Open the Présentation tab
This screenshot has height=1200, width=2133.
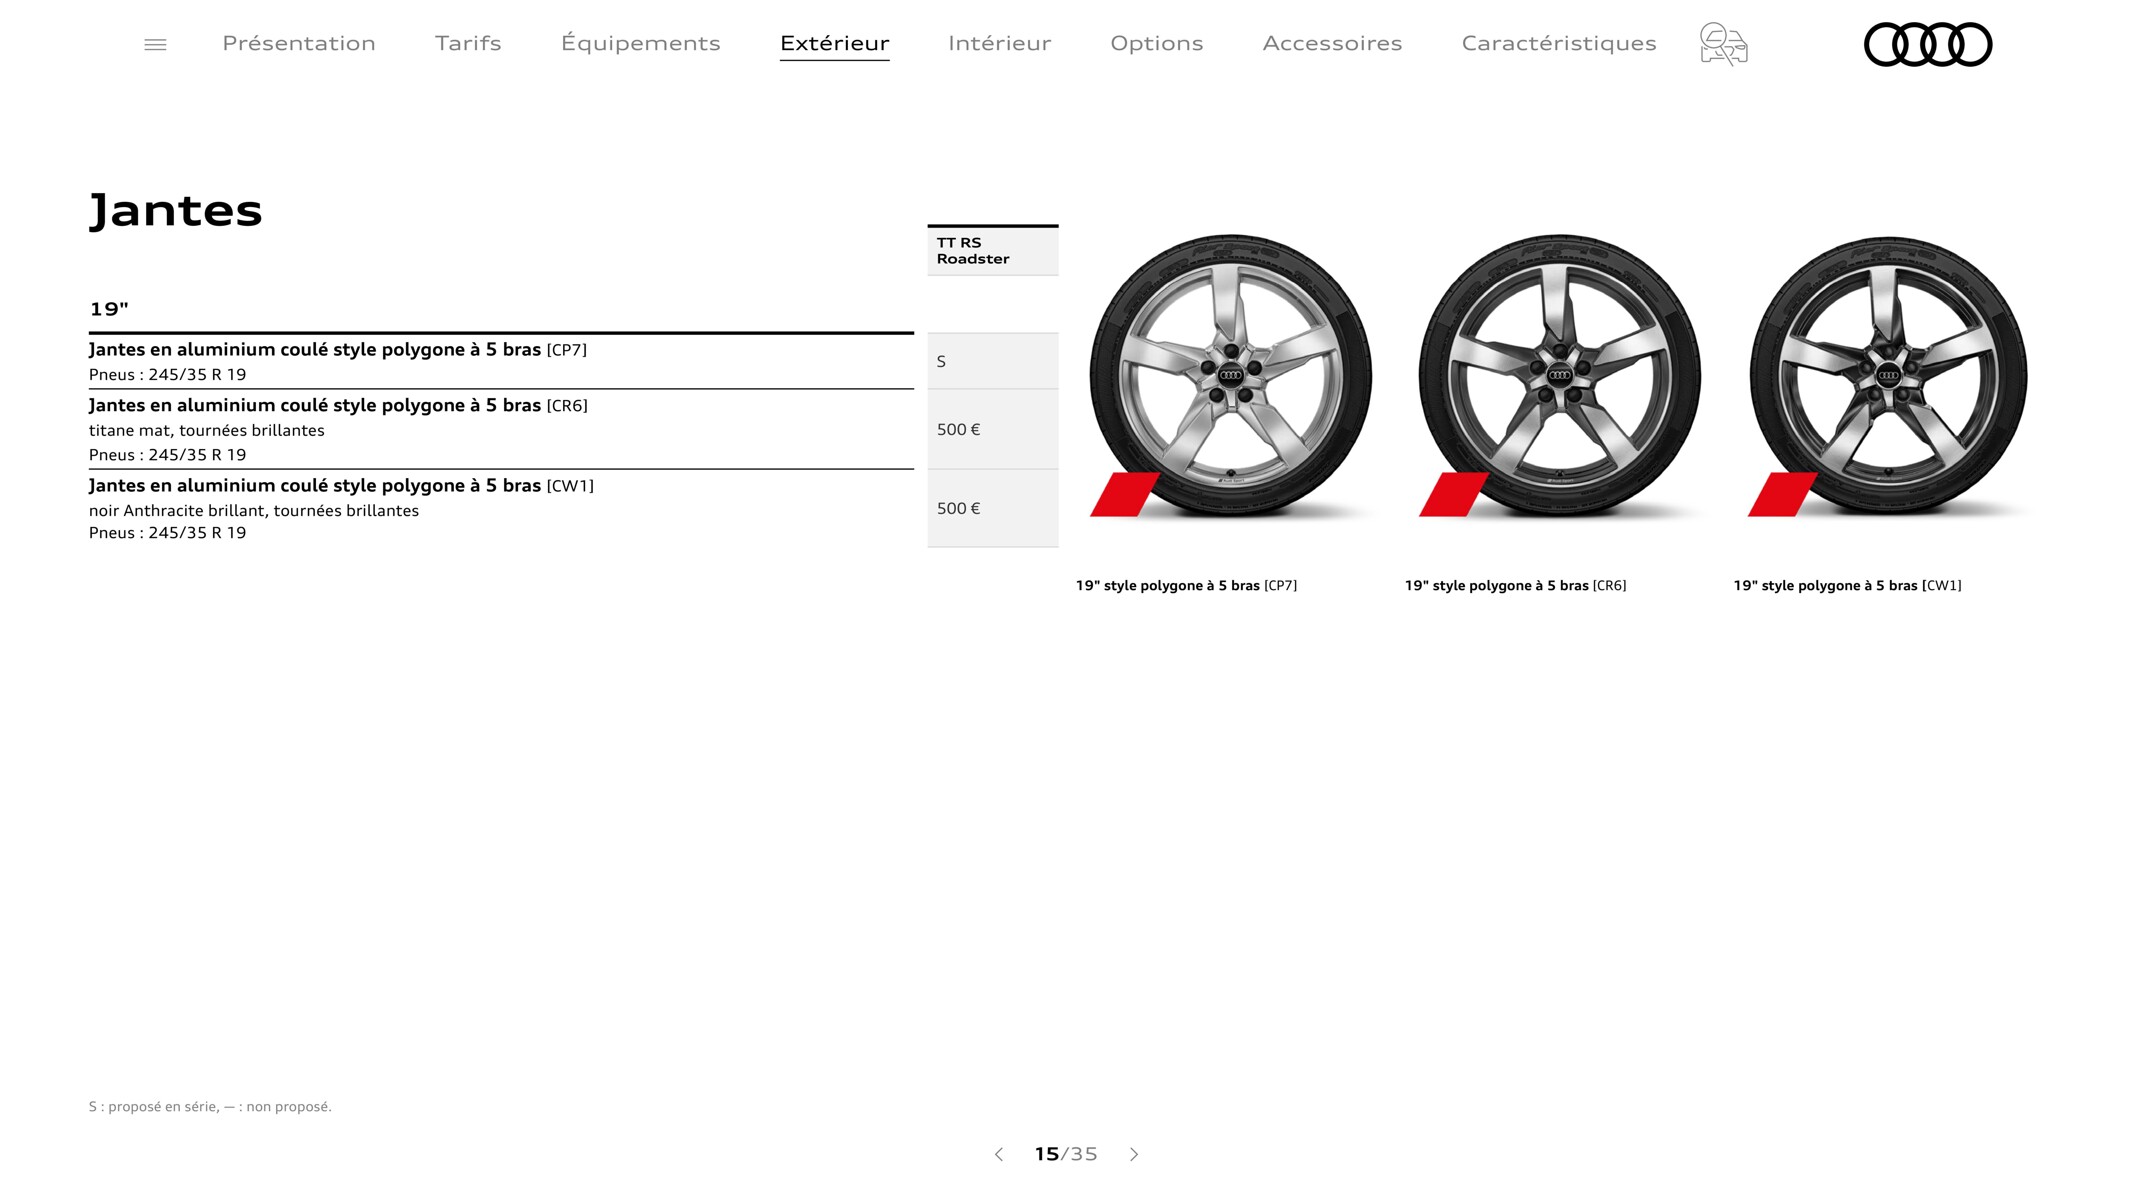point(299,43)
